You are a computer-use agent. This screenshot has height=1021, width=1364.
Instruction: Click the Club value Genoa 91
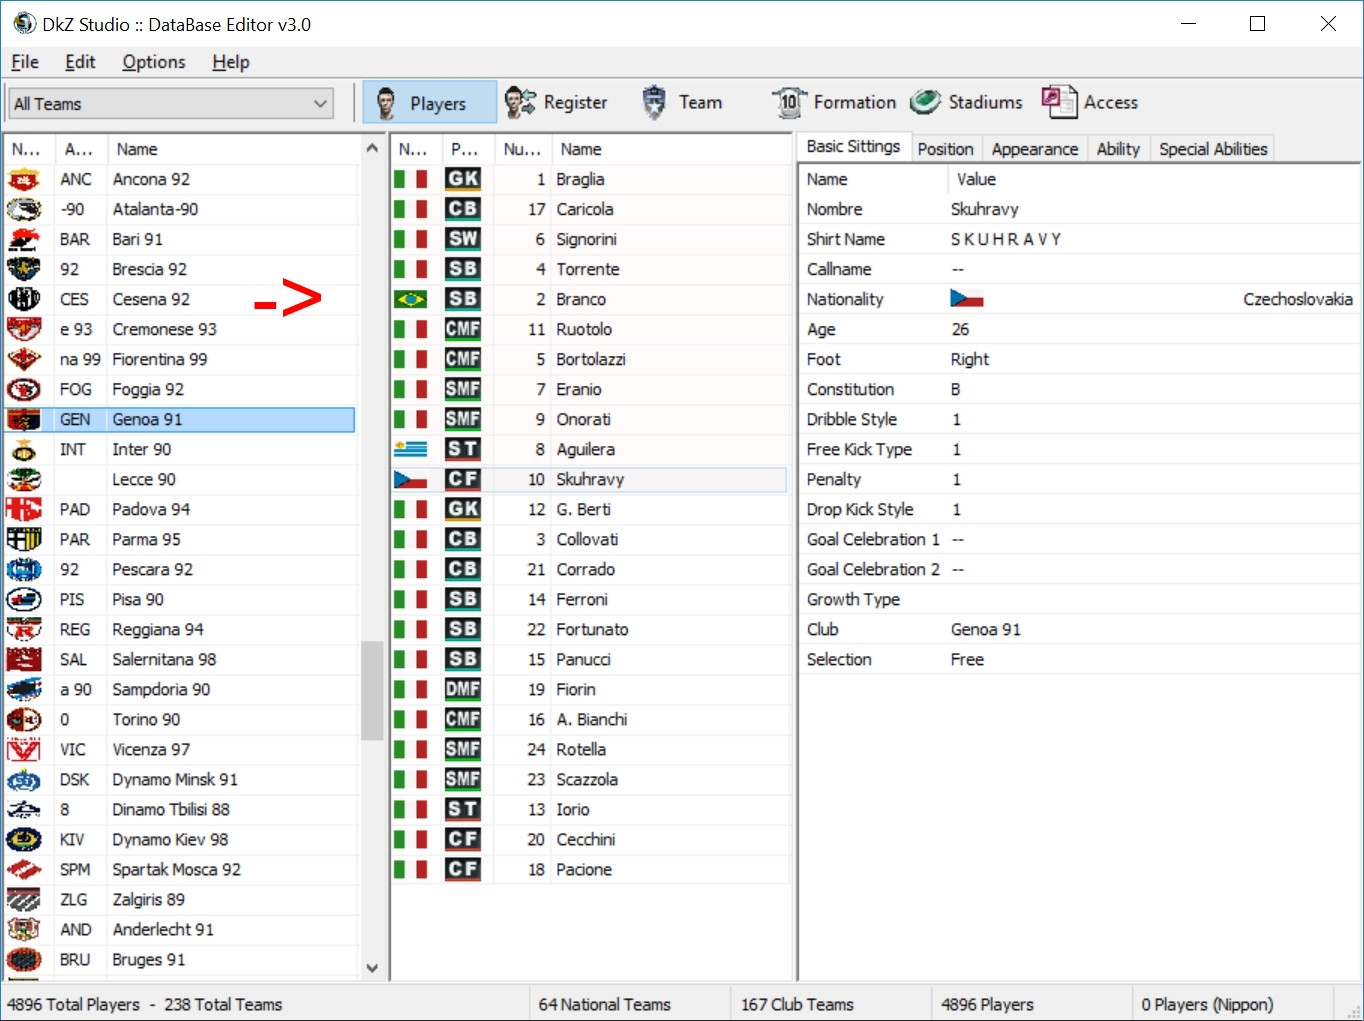pyautogui.click(x=986, y=629)
